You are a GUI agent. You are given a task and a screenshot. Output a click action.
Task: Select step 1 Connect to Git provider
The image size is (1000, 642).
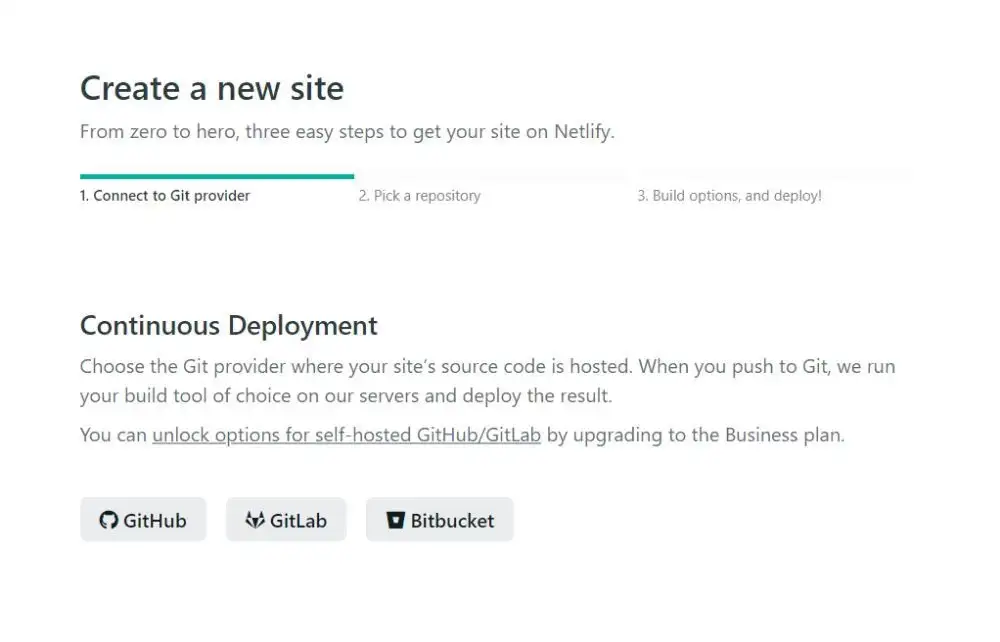pos(164,195)
